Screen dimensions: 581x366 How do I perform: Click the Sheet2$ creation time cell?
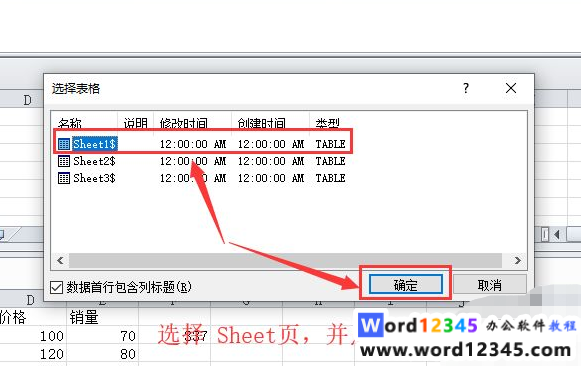271,161
